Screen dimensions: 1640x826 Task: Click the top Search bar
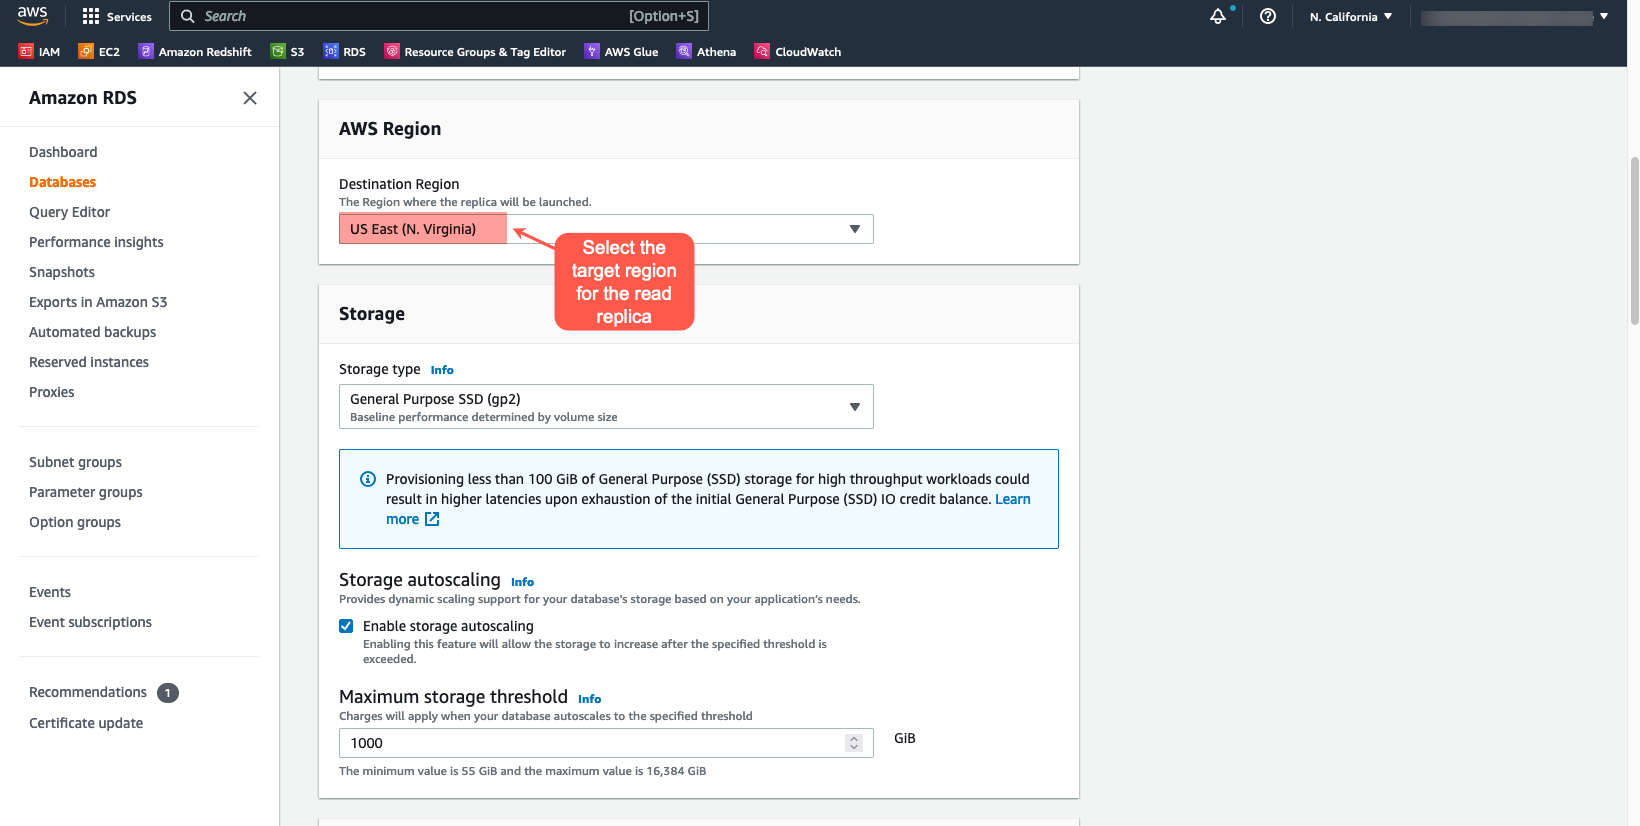coord(439,16)
